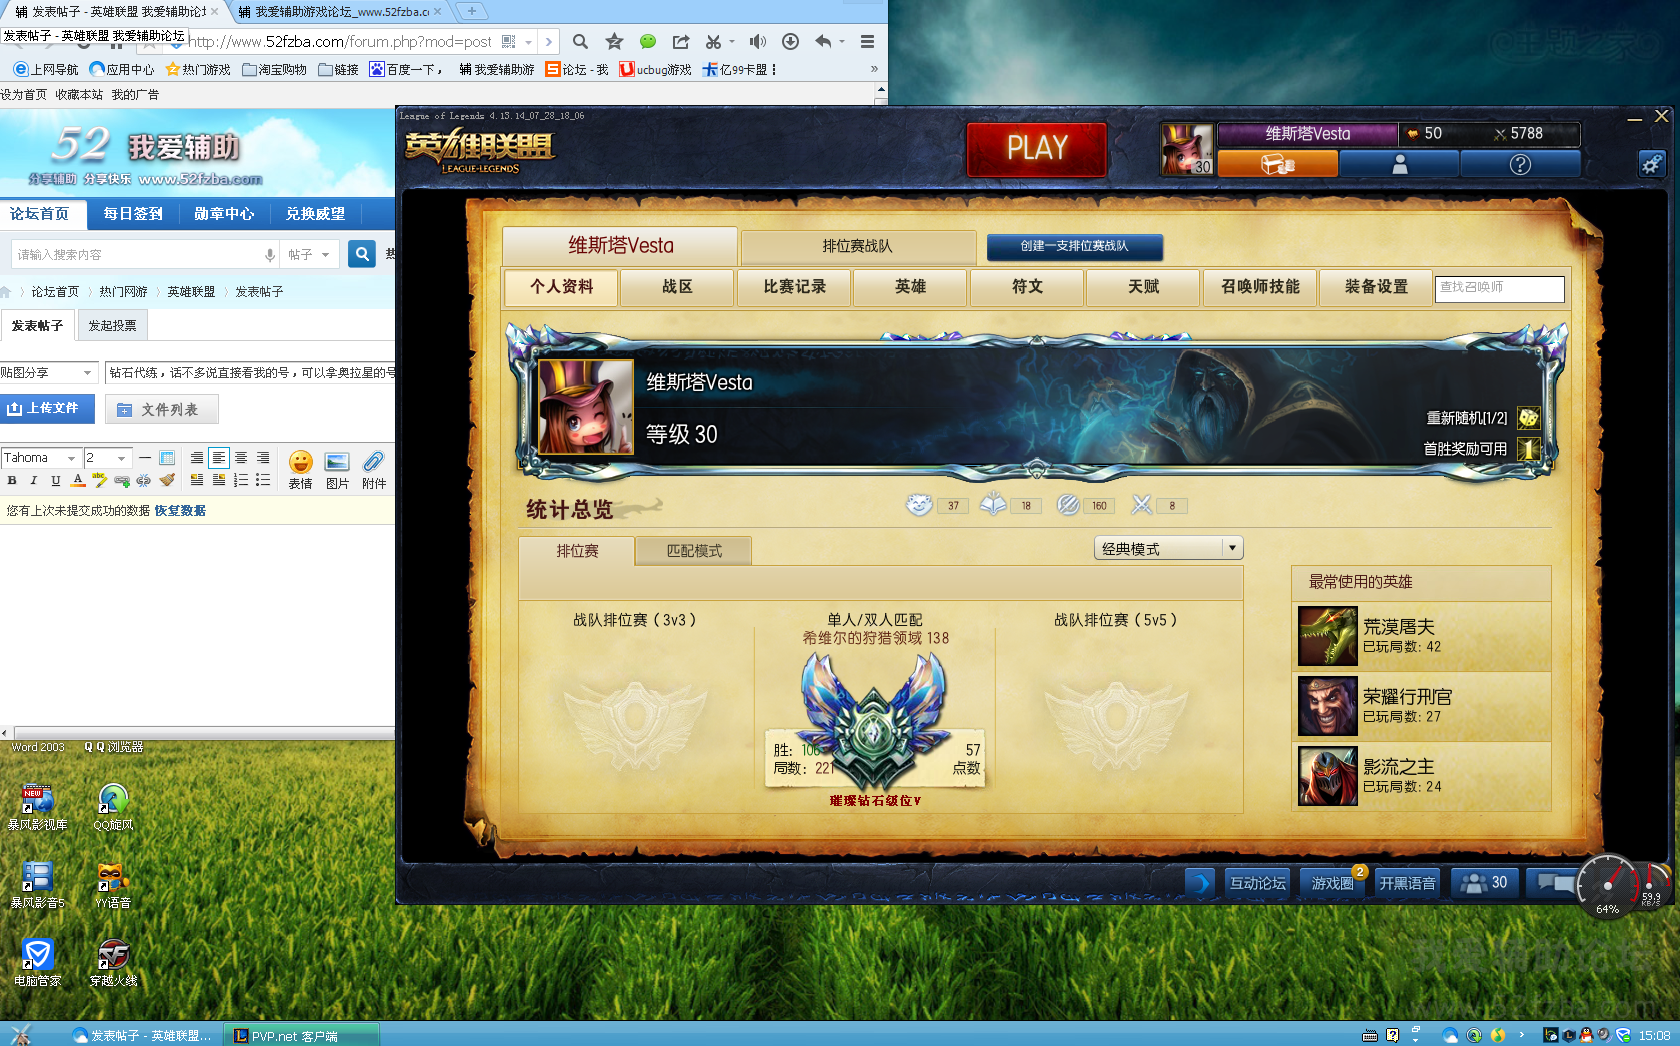Click 创建一支排位赛战队 button
This screenshot has width=1680, height=1046.
[x=1074, y=246]
